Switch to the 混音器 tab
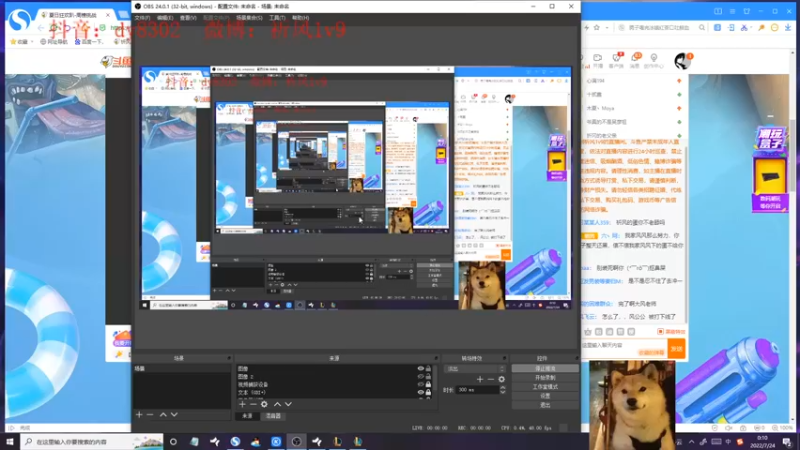 [x=273, y=416]
